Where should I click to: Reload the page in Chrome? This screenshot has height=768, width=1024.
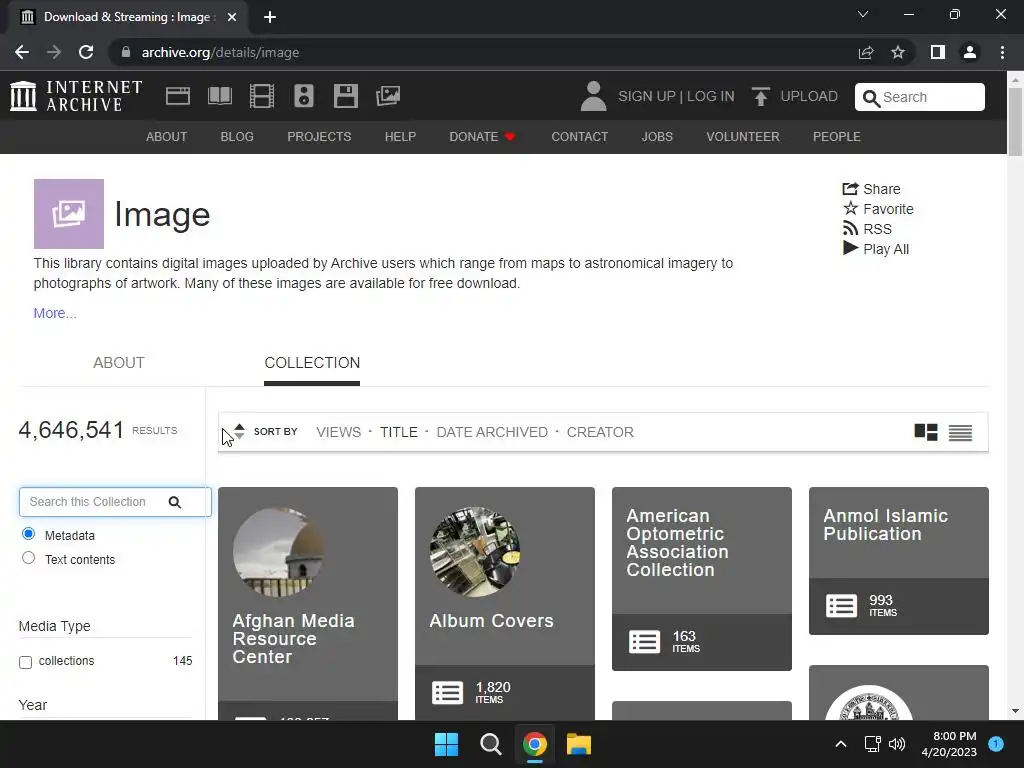(x=86, y=52)
